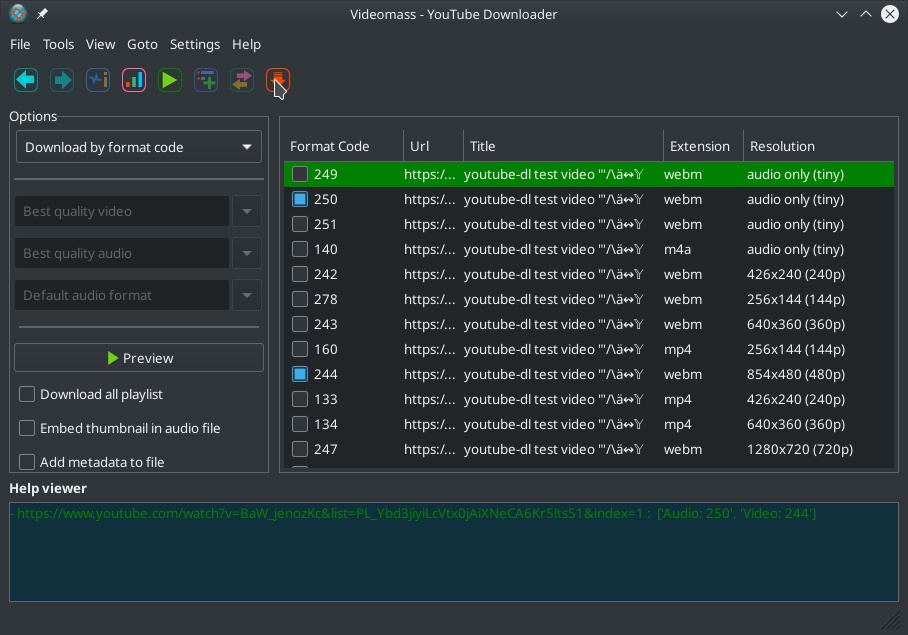
Task: Open the File menu
Action: click(x=20, y=45)
